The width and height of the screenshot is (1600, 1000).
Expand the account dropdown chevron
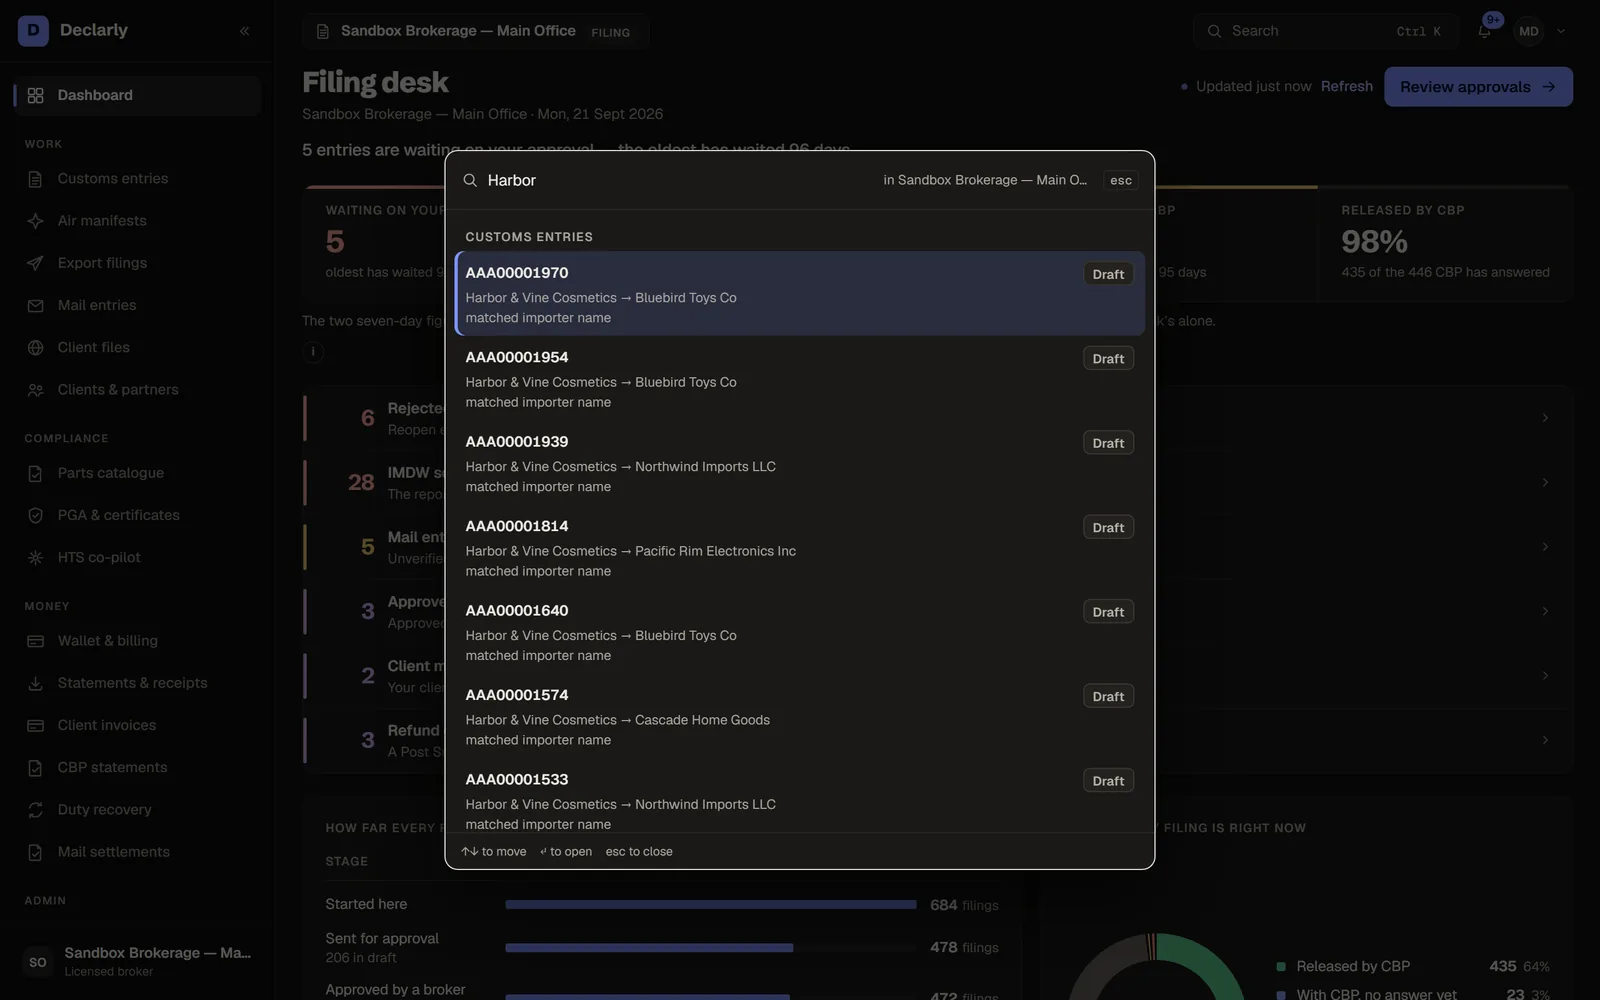click(1561, 31)
